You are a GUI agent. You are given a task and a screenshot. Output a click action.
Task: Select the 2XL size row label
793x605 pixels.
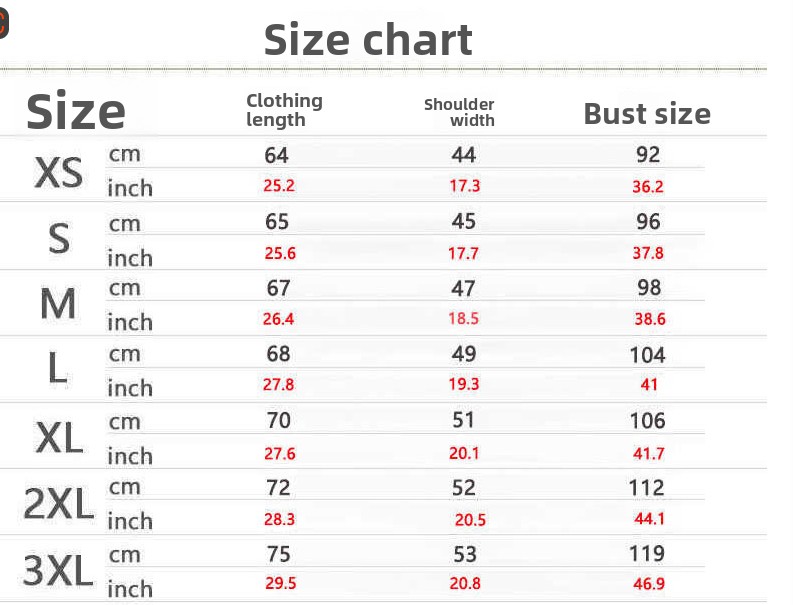[58, 505]
